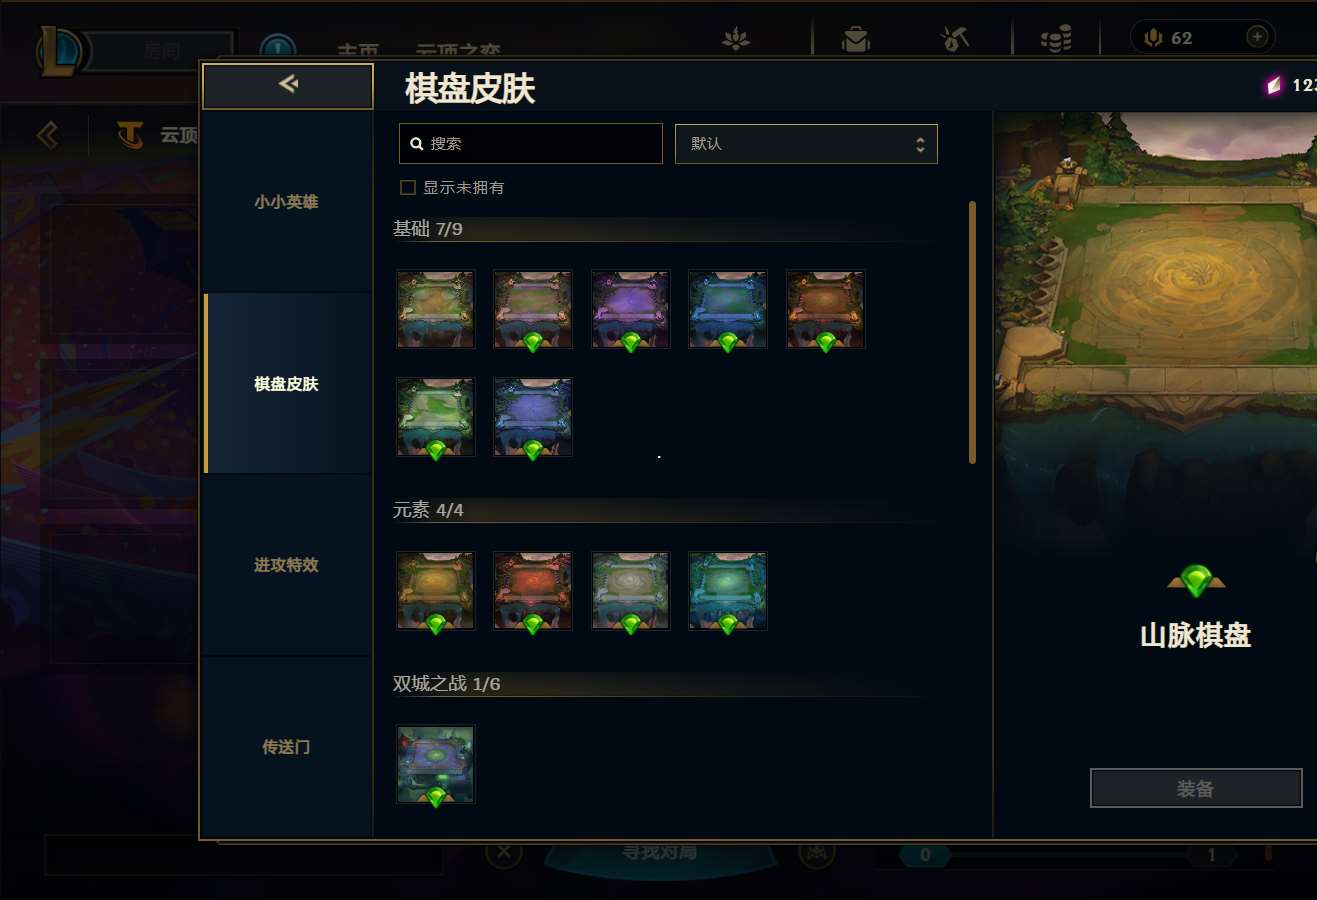Toggle the 显示未拥有 checkbox

click(408, 187)
